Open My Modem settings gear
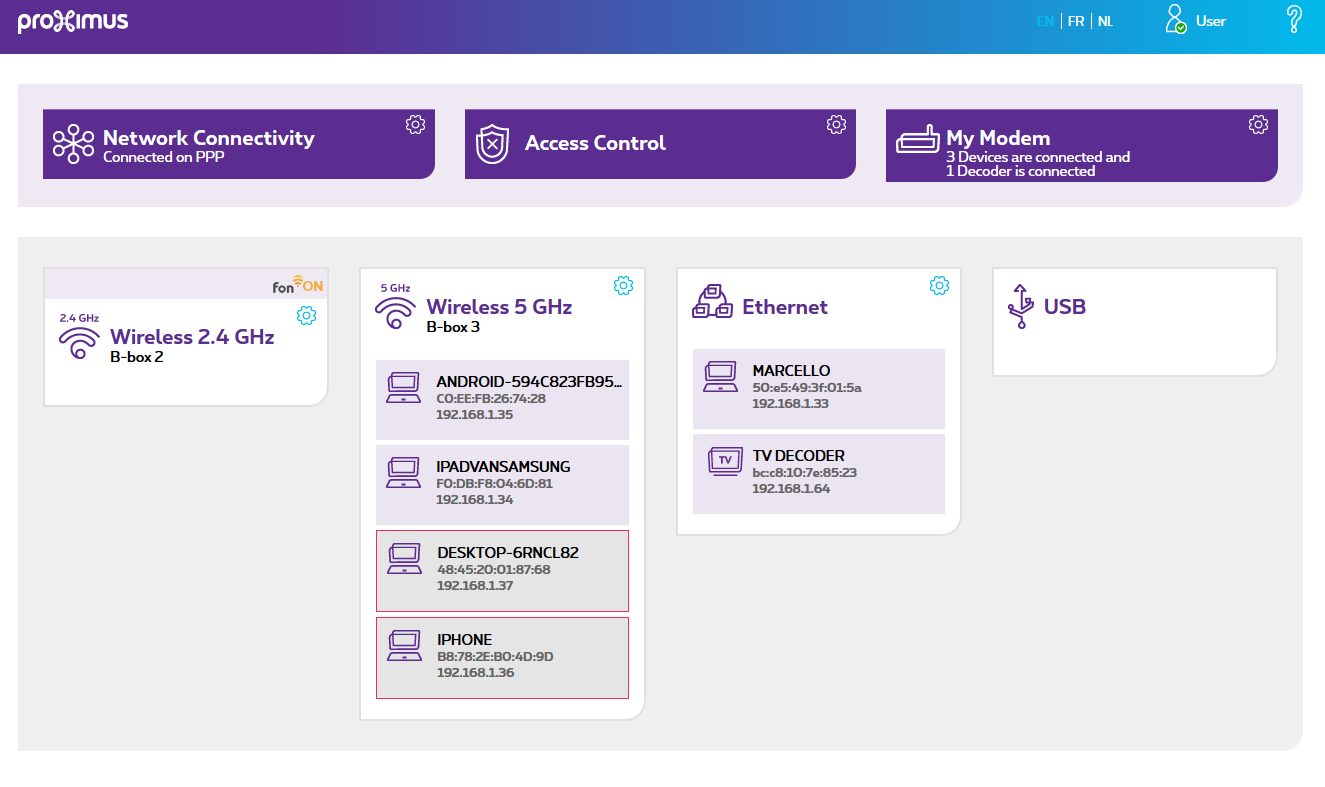The height and width of the screenshot is (787, 1325). pos(1258,124)
